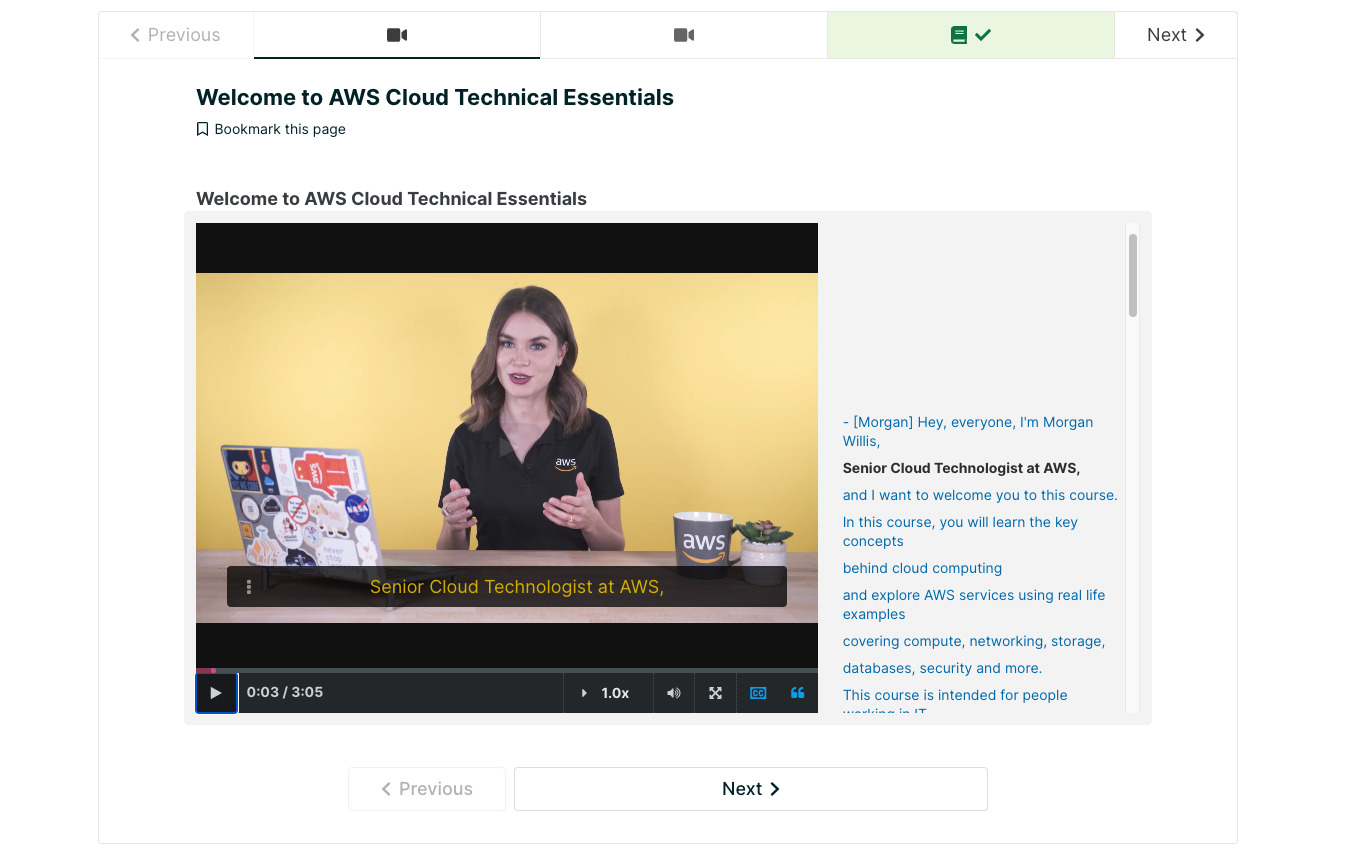The width and height of the screenshot is (1350, 859).
Task: Open the transcript quote icon in player controls
Action: click(797, 692)
